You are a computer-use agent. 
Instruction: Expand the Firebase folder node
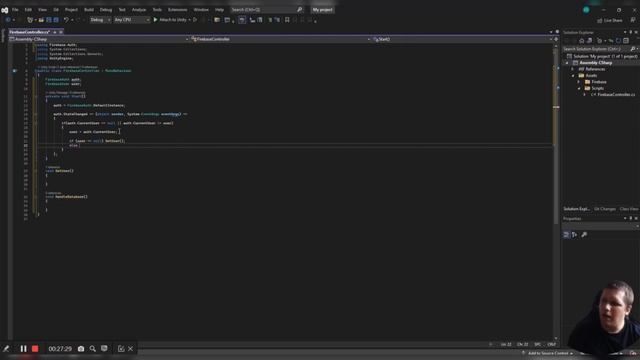[579, 82]
